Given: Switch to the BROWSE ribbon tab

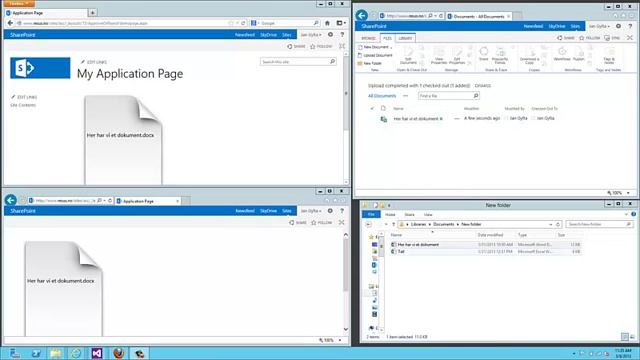Looking at the screenshot, I should click(x=368, y=38).
